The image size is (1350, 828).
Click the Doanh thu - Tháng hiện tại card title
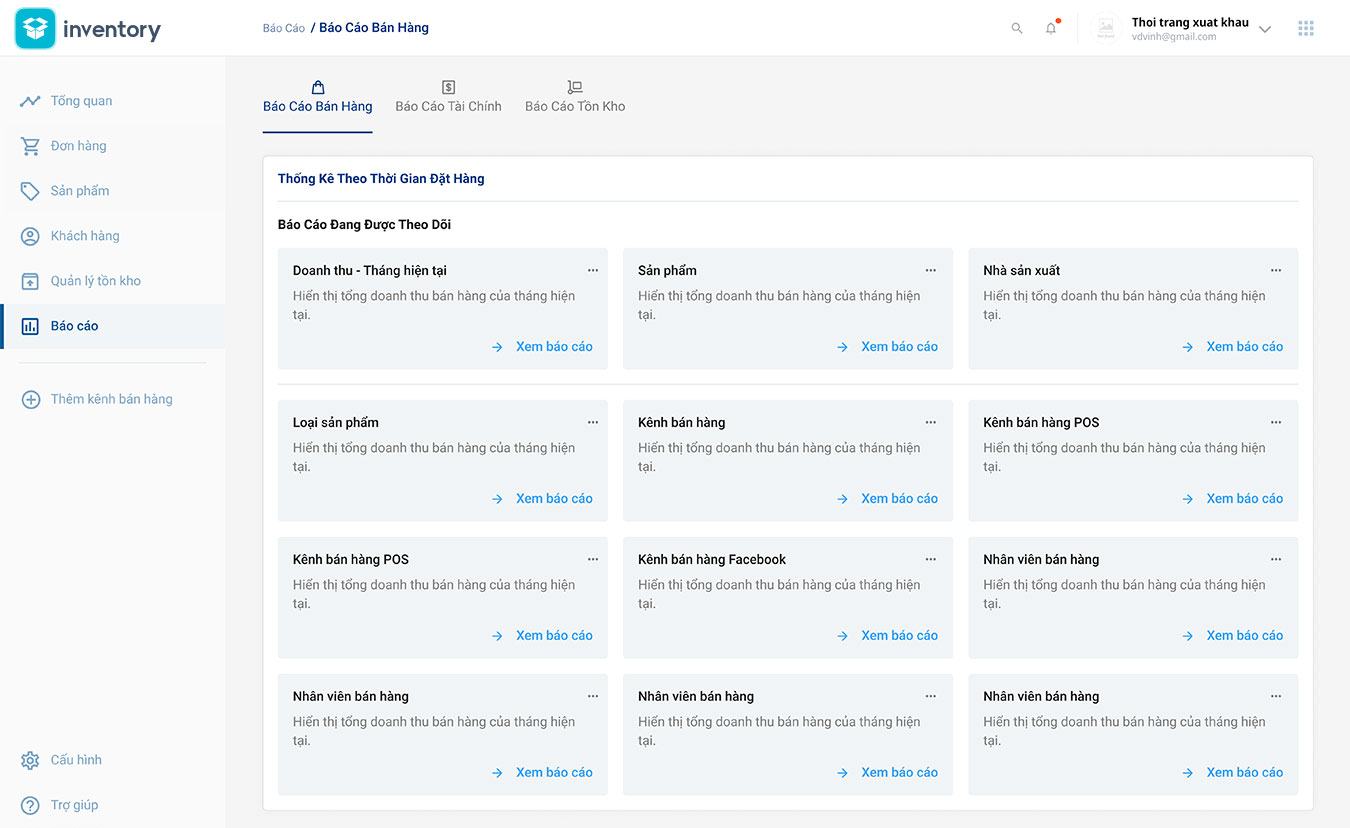click(370, 271)
